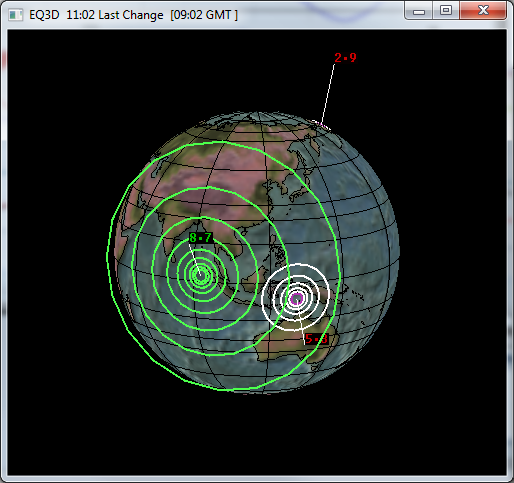Click the green epicenter center of 8.7 quake

tap(200, 275)
